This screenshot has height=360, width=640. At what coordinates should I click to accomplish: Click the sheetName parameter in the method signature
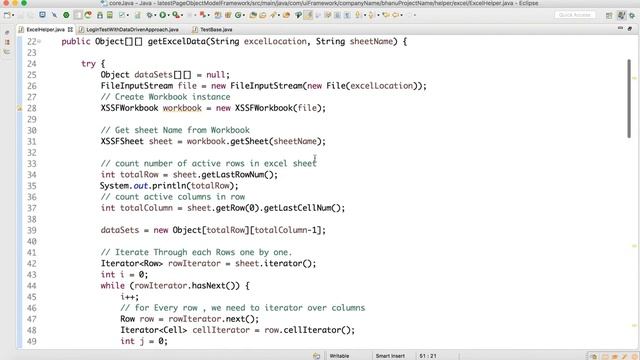371,41
